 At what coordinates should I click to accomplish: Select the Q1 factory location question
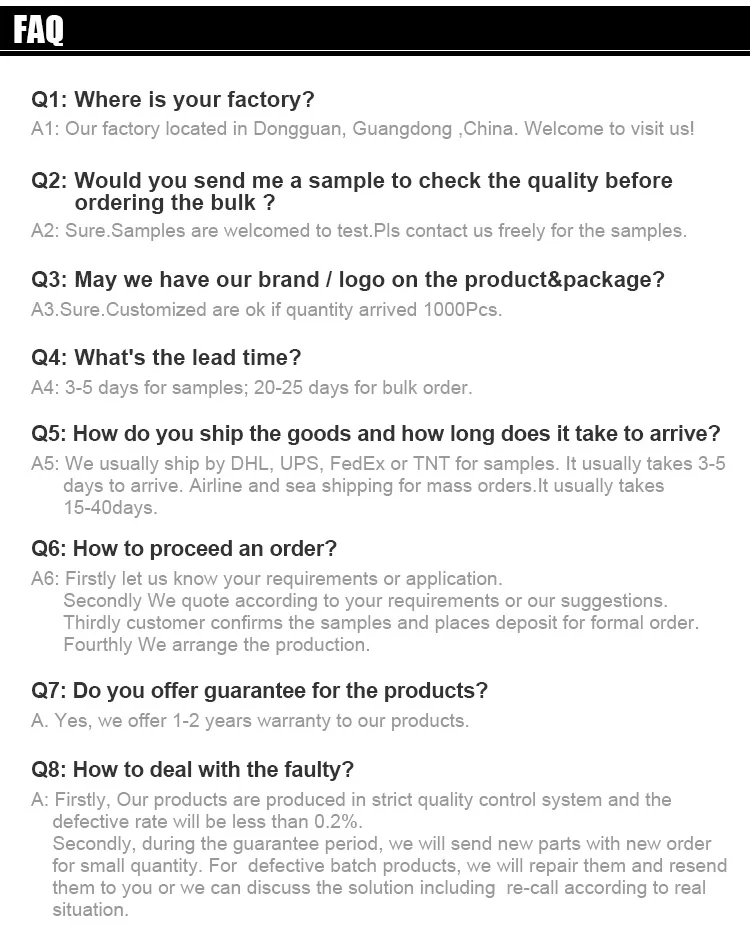[x=173, y=99]
